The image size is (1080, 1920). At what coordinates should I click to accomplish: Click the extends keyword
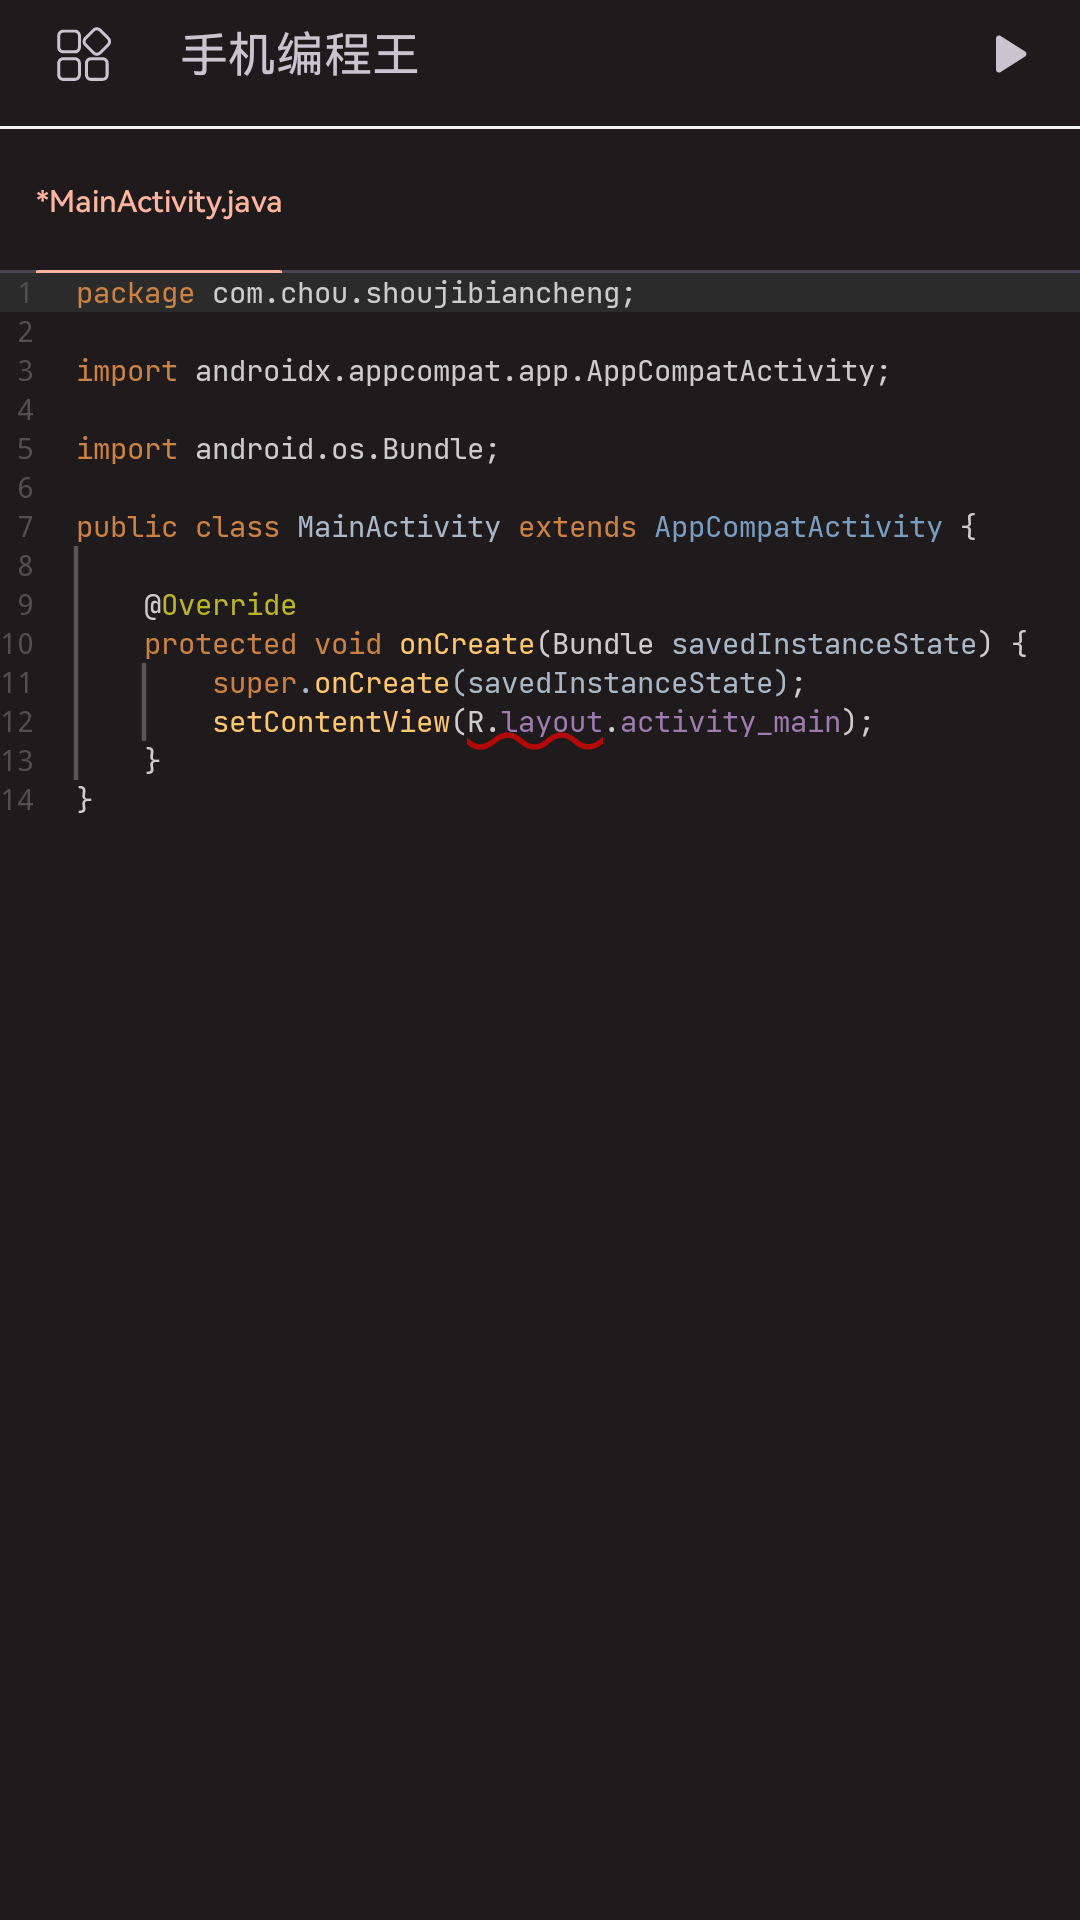click(x=577, y=527)
